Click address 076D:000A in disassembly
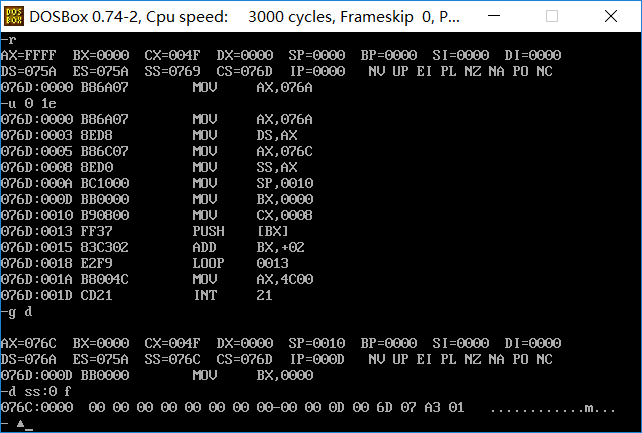The image size is (642, 433). click(36, 183)
